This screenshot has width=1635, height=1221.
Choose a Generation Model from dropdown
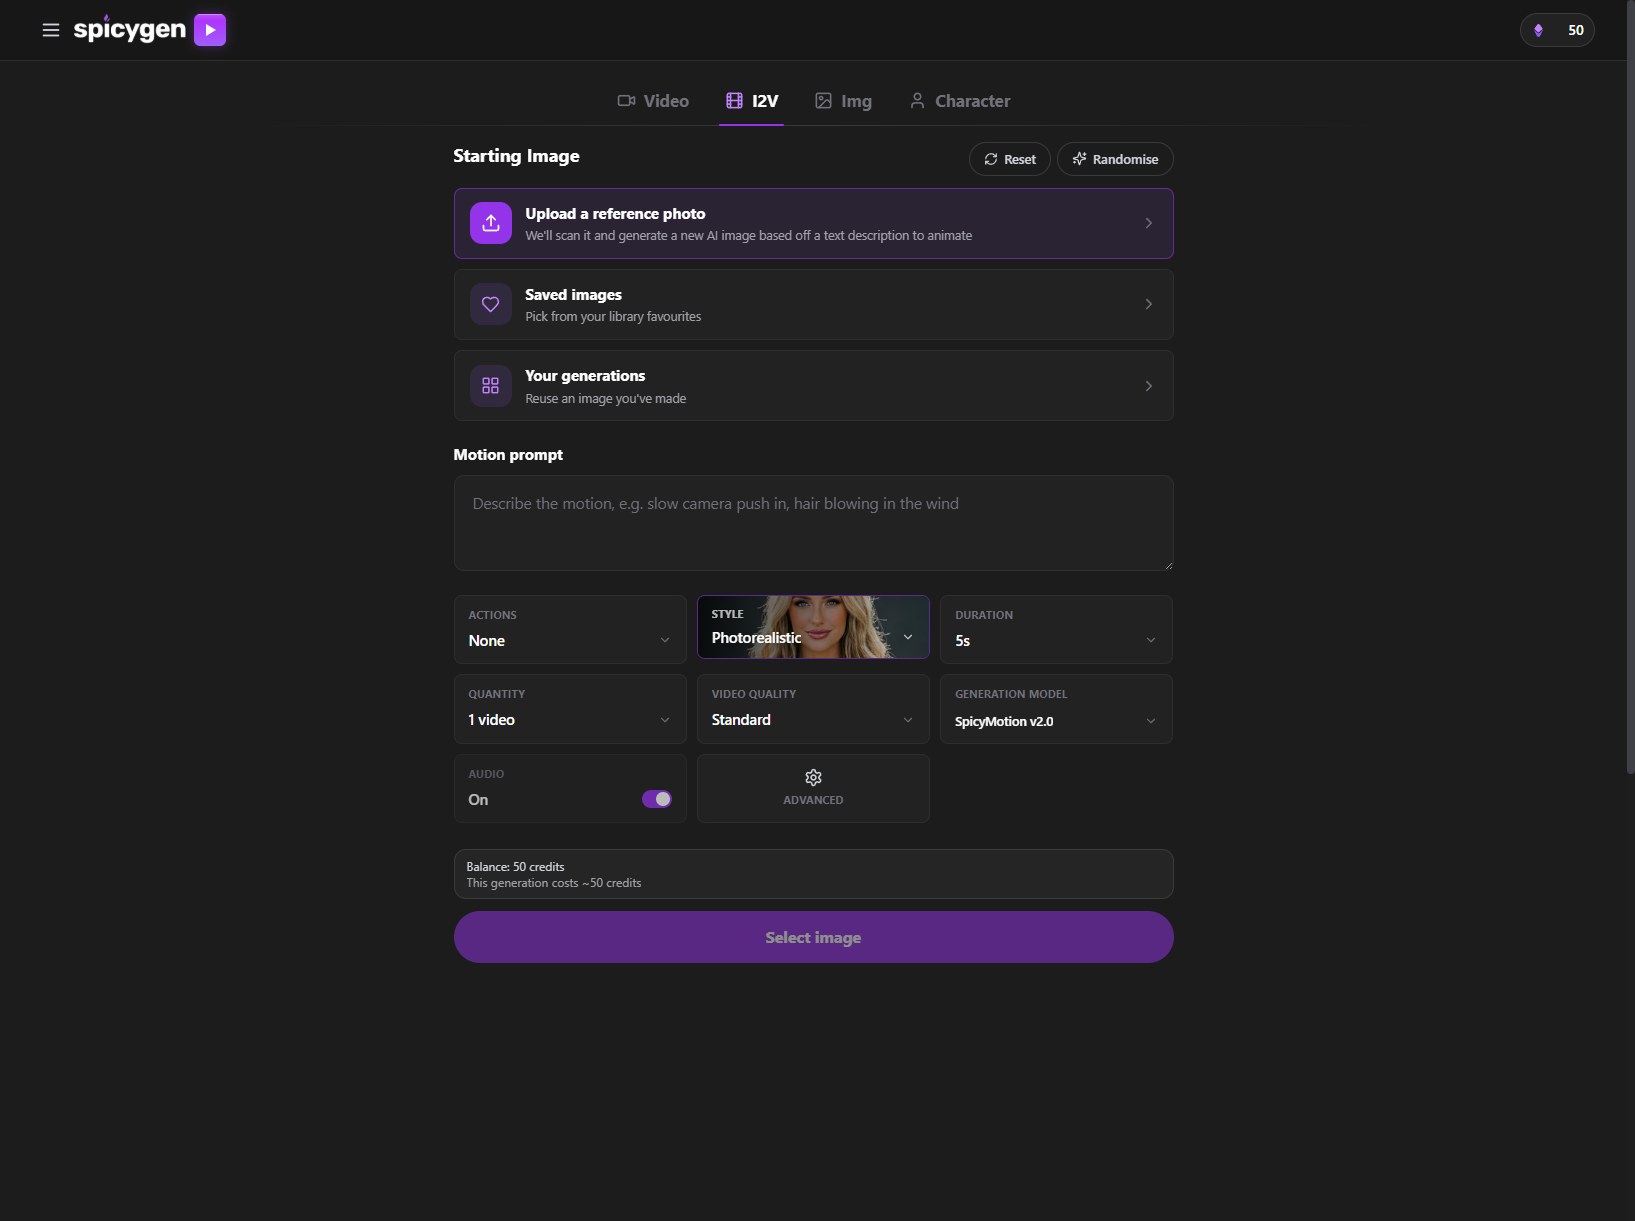point(1056,709)
